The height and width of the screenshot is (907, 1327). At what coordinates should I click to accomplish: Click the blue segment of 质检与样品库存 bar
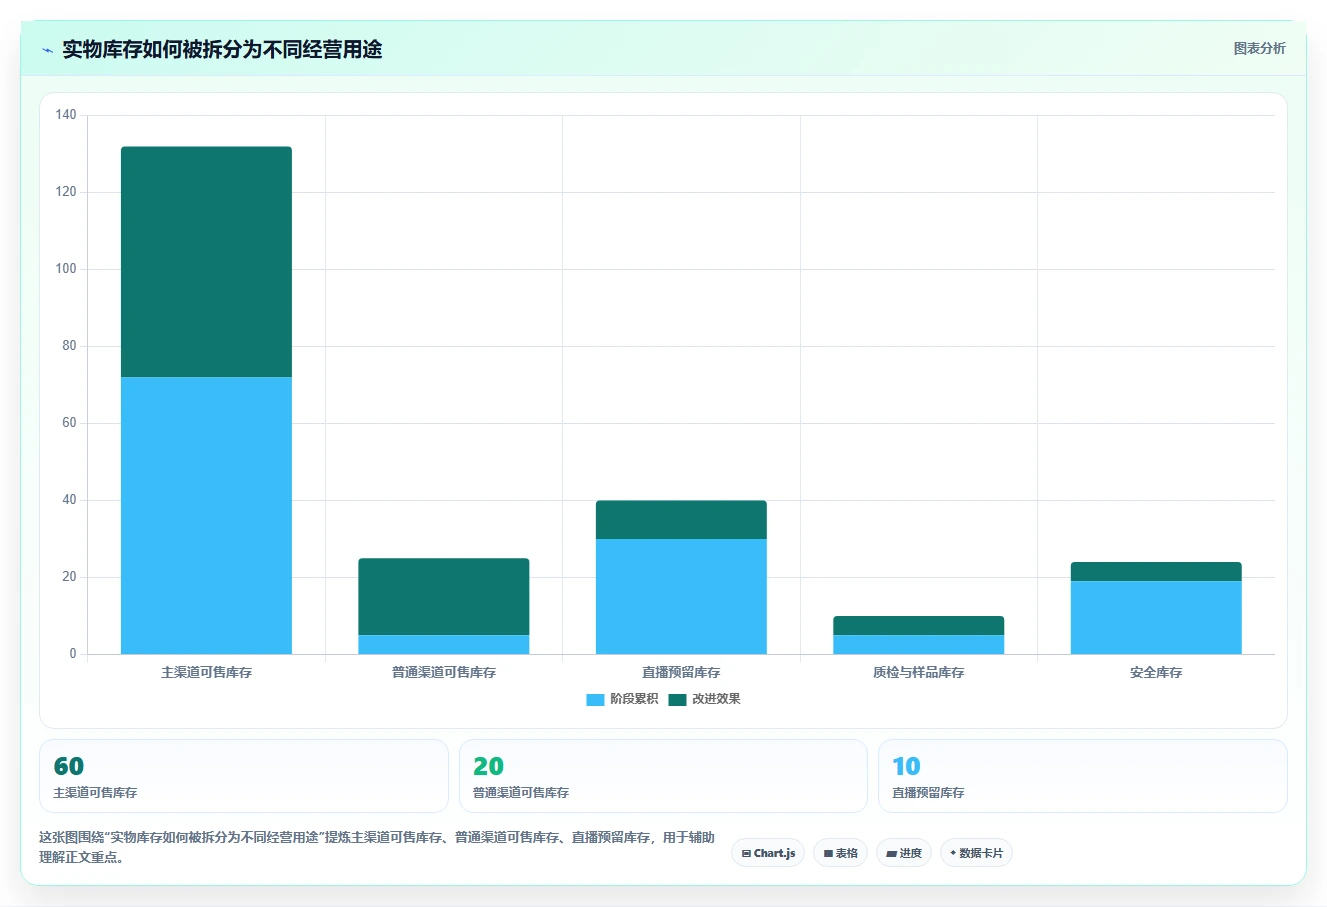pos(919,644)
